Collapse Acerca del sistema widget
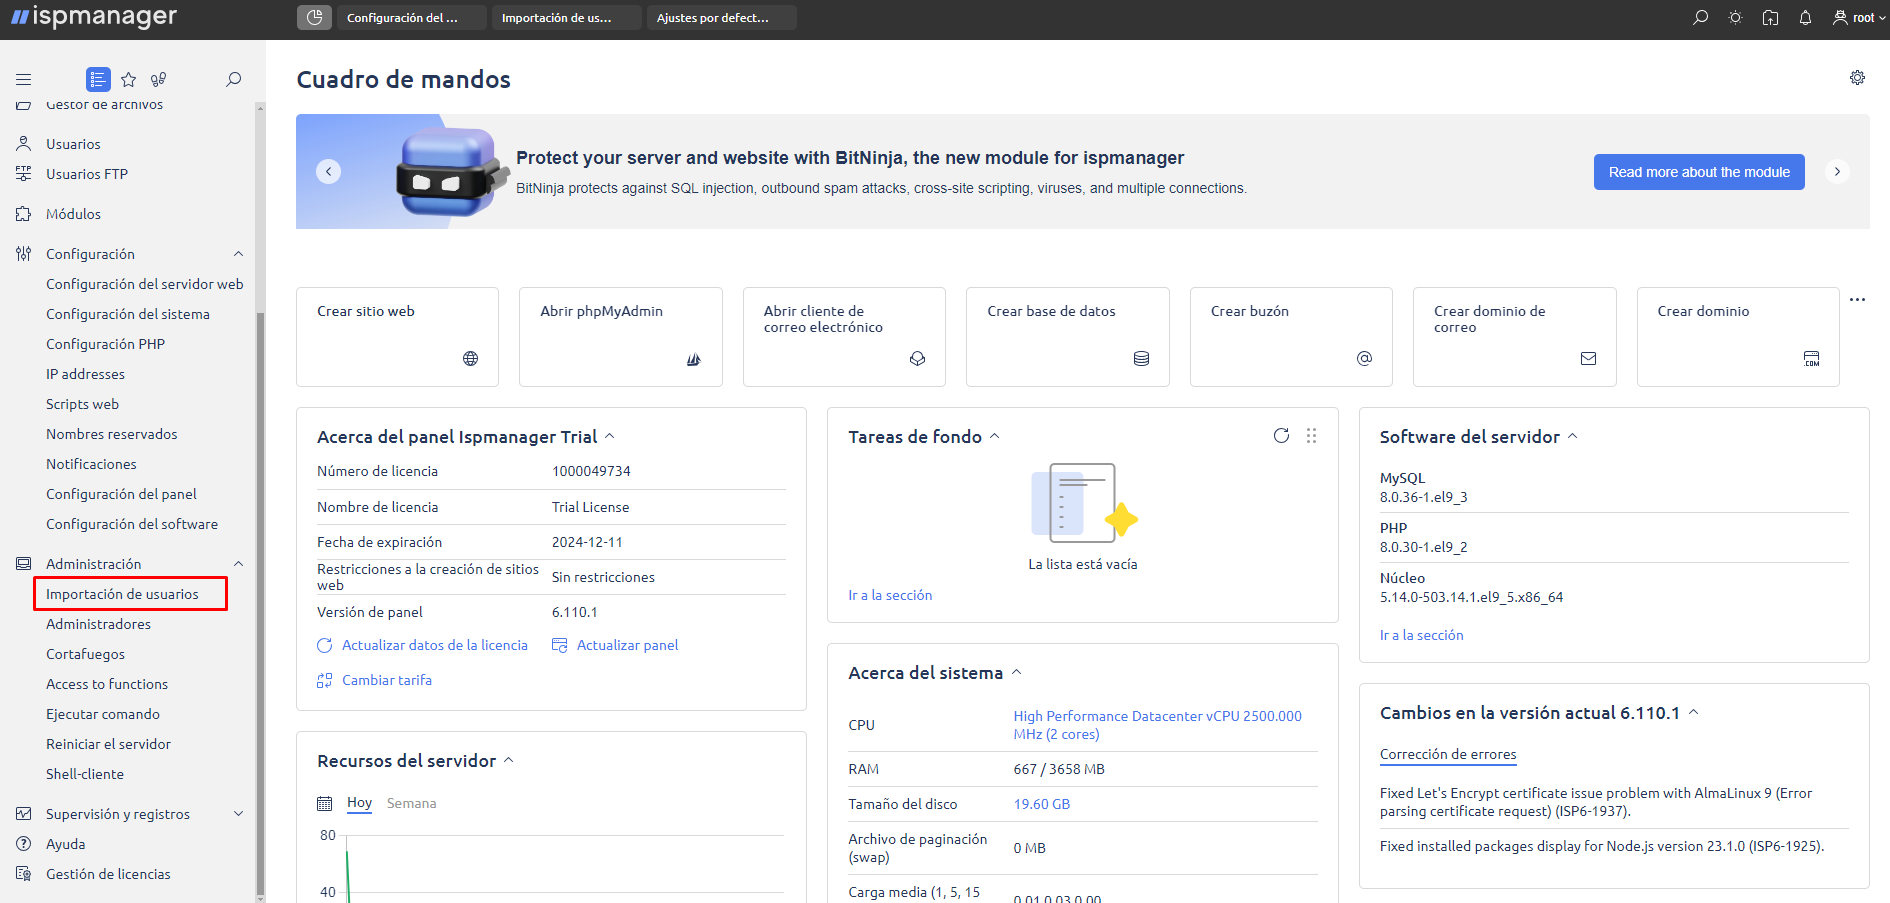 tap(1017, 672)
